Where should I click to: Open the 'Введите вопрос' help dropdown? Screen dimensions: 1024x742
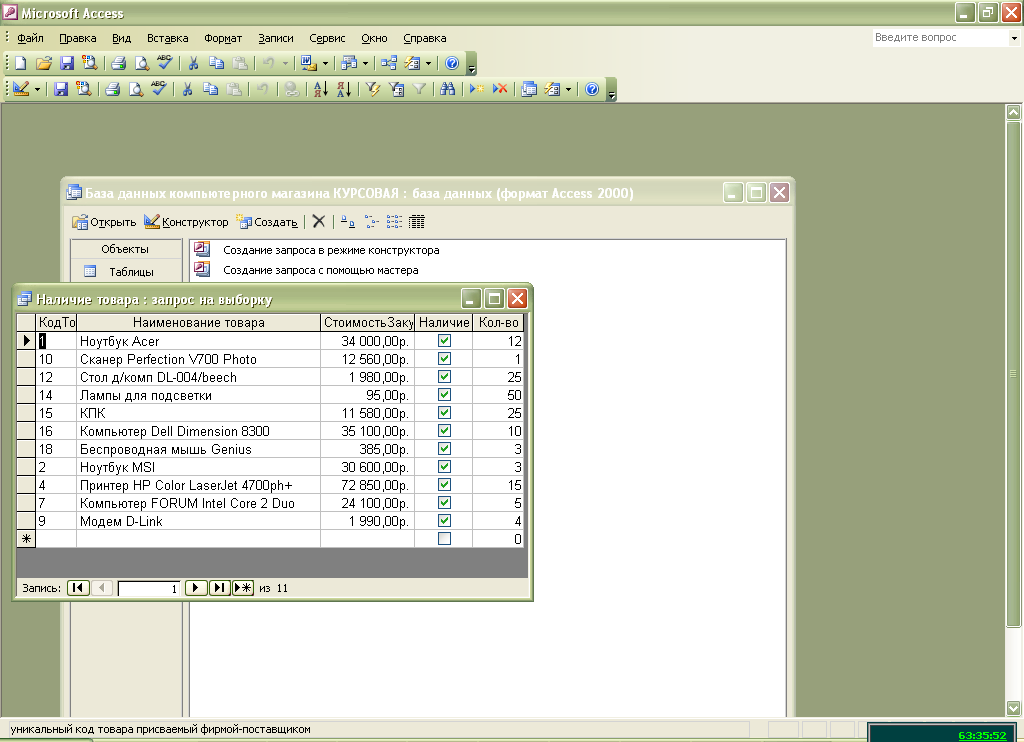coord(1013,38)
